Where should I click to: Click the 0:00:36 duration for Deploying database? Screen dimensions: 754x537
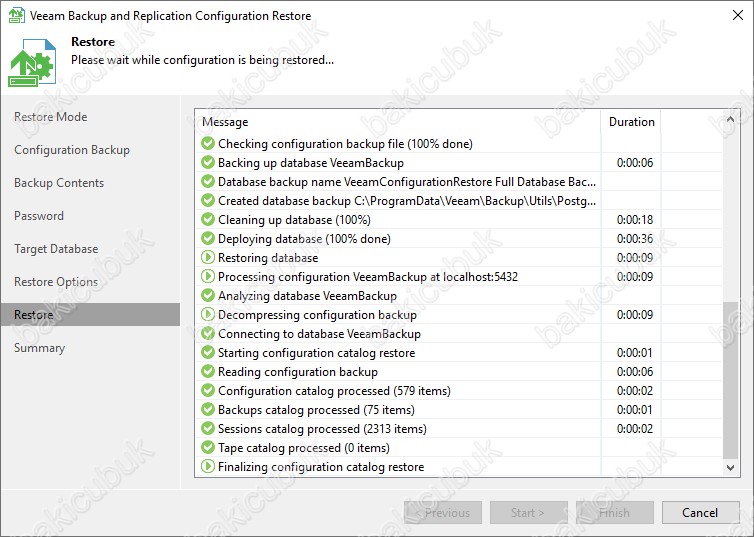pos(635,238)
